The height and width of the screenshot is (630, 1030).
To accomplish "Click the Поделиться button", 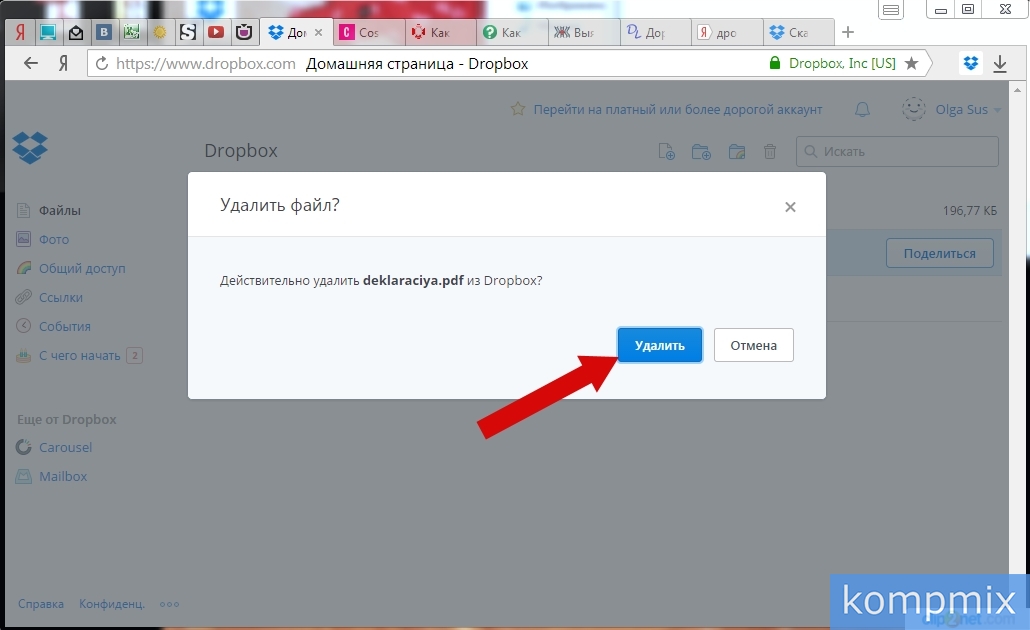I will [x=939, y=253].
